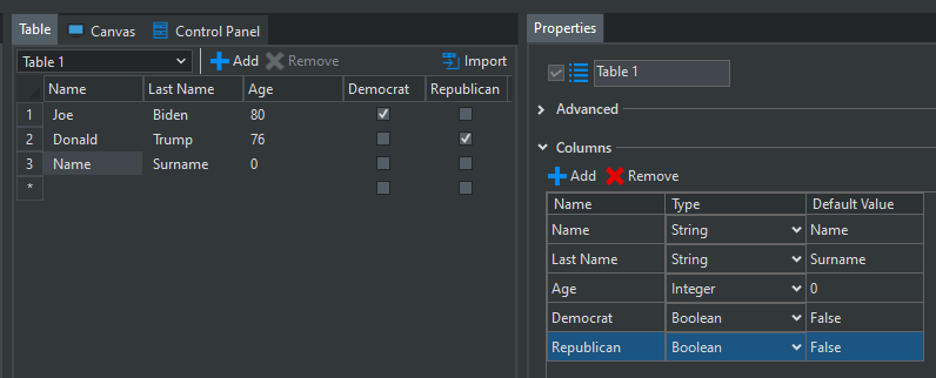The height and width of the screenshot is (378, 936).
Task: Click the Import icon
Action: click(x=450, y=61)
